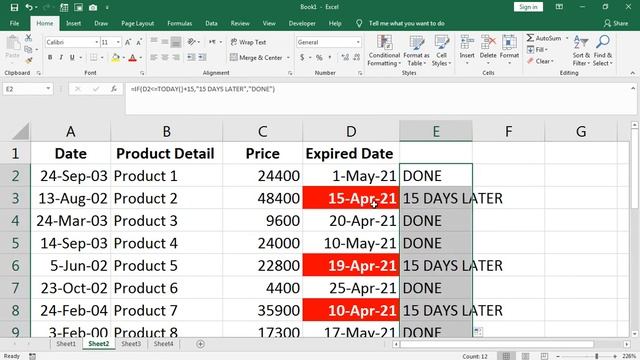Screen dimensions: 640x360
Task: Toggle Wrap Text
Action: pyautogui.click(x=249, y=42)
